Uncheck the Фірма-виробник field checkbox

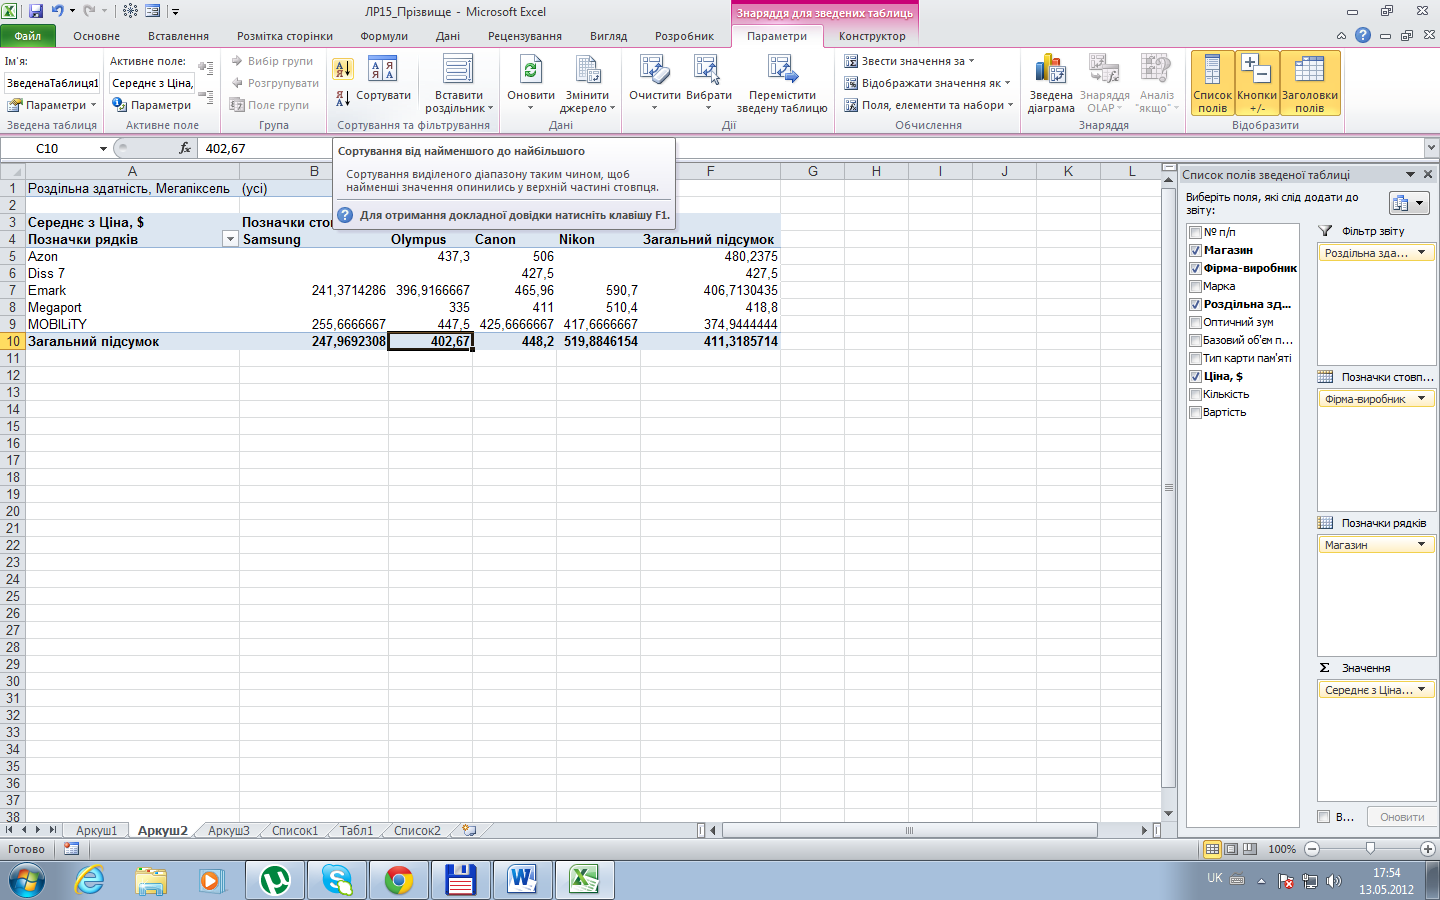1195,268
